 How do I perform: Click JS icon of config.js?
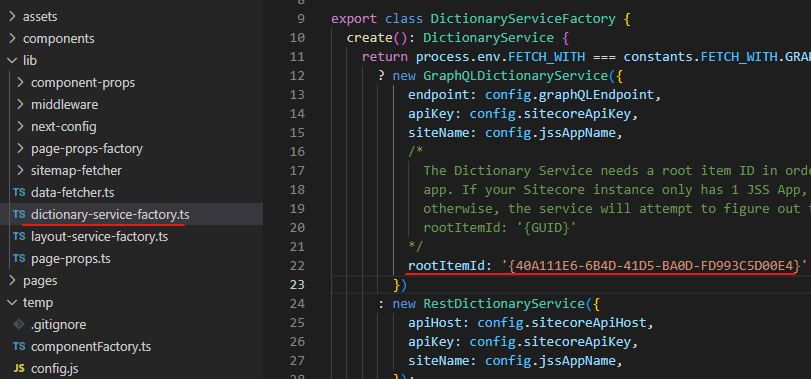pos(19,369)
